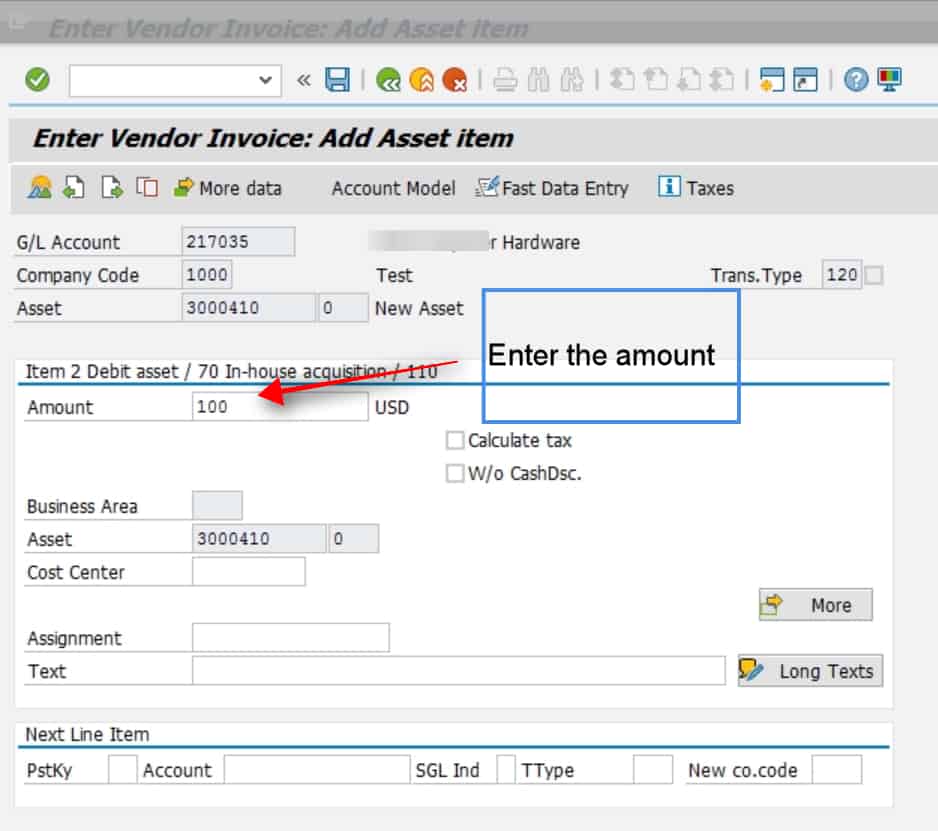This screenshot has width=938, height=831.
Task: Toggle the checkbox next to Trans.Type
Action: click(x=874, y=275)
